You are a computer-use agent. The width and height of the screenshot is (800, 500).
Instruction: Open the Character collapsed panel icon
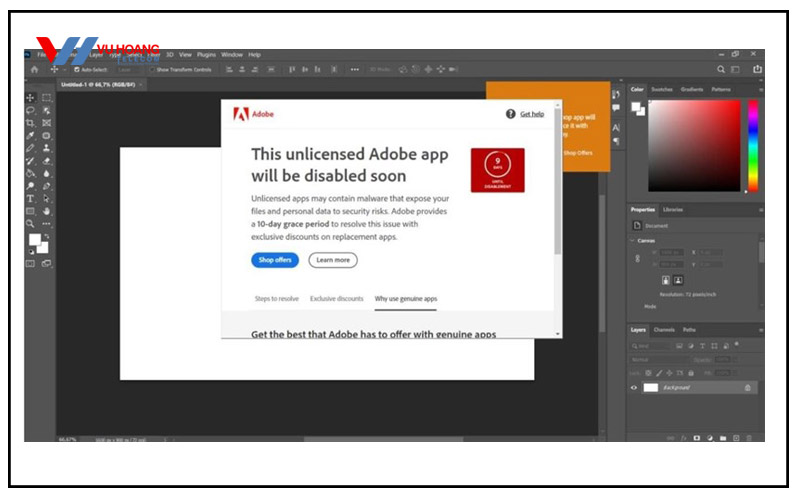[616, 128]
